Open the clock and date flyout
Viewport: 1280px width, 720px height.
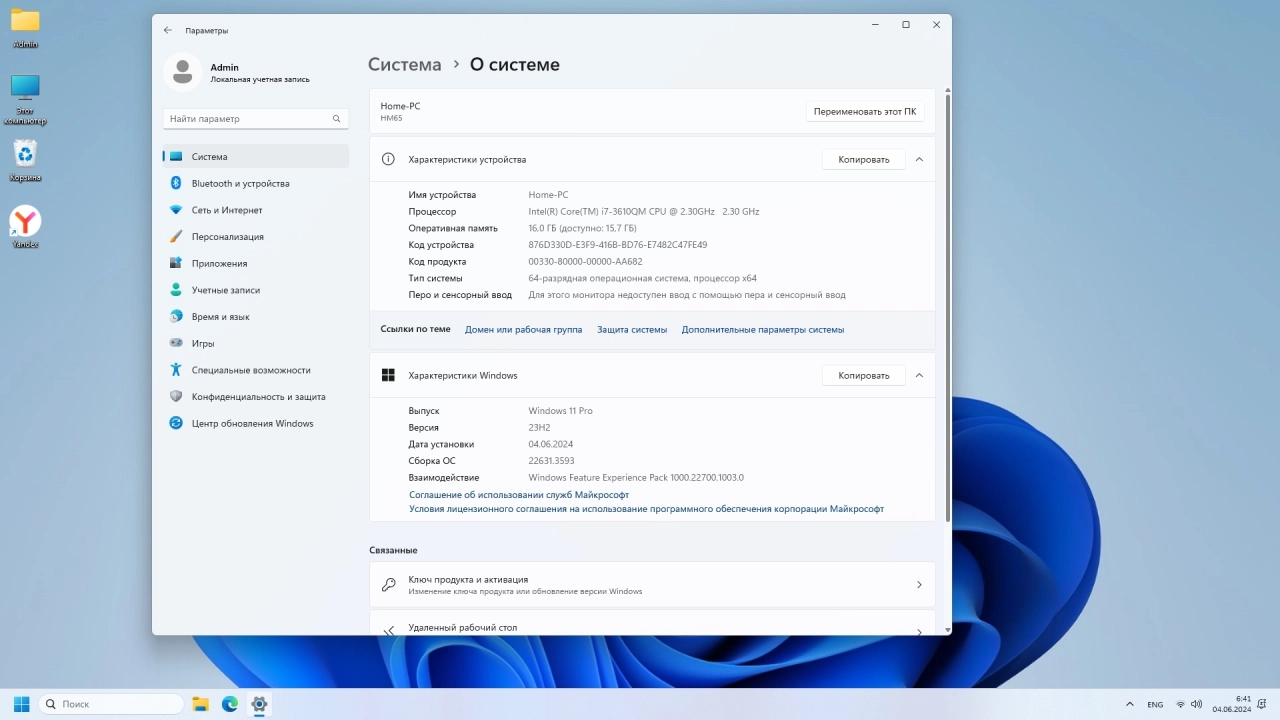1232,704
